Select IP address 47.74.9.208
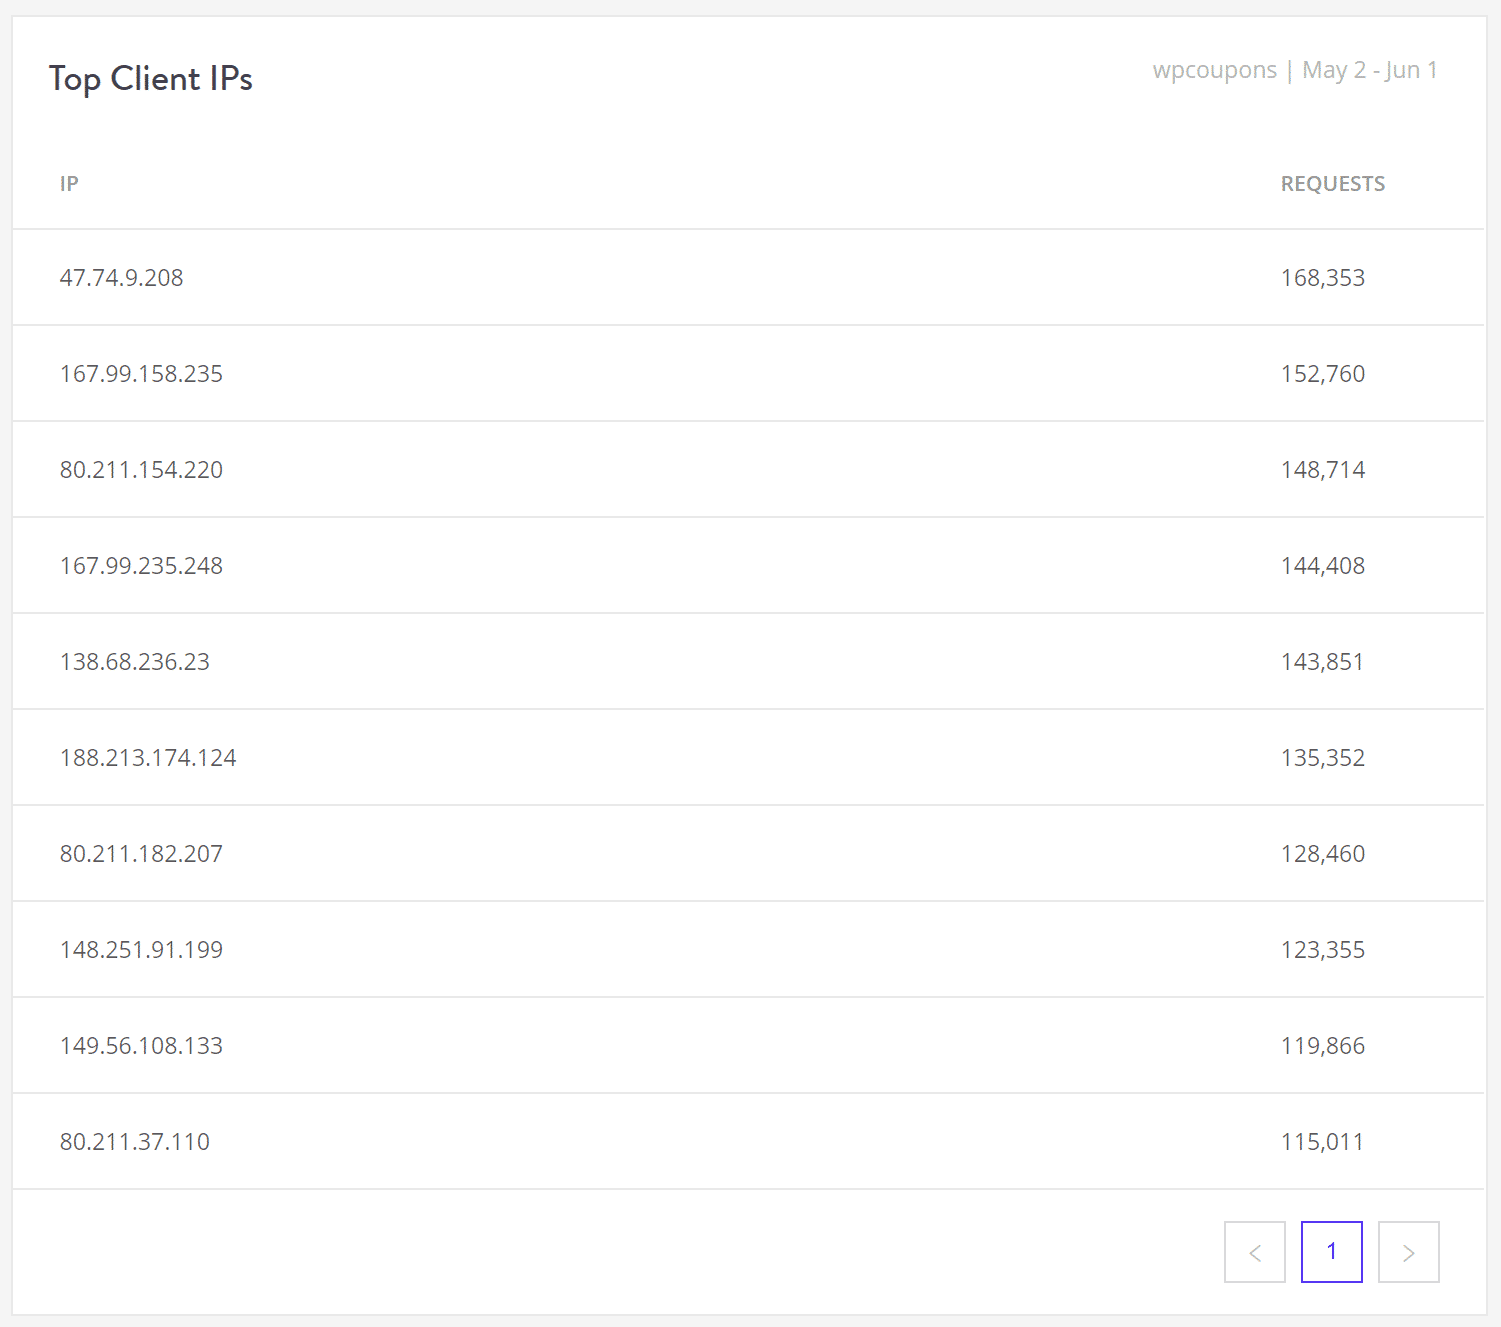Image resolution: width=1501 pixels, height=1327 pixels. pos(121,278)
